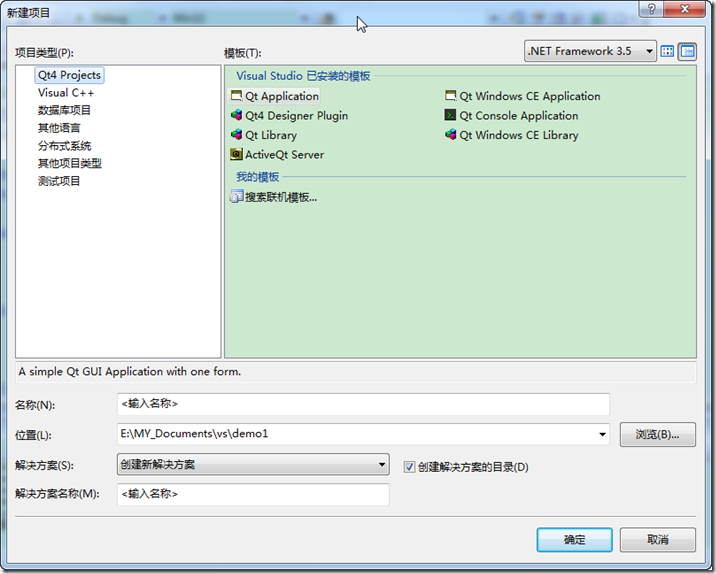Open the 创建新解决方案 solution dropdown
The image size is (716, 574).
point(253,464)
